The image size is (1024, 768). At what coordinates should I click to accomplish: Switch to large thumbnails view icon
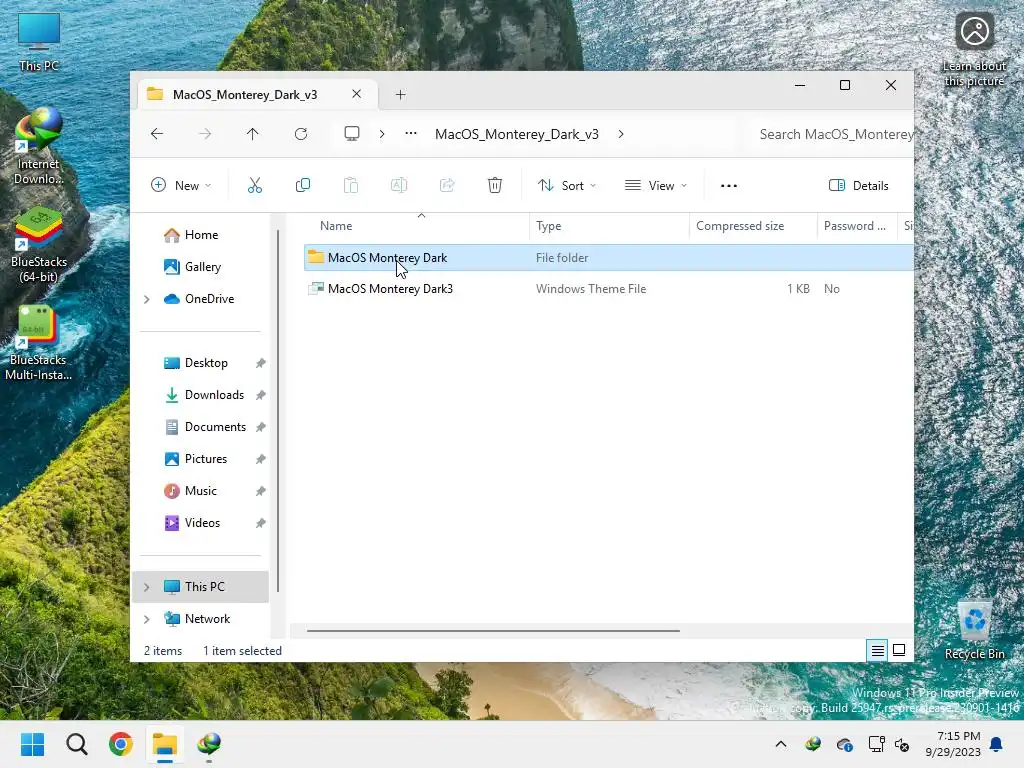click(x=899, y=650)
